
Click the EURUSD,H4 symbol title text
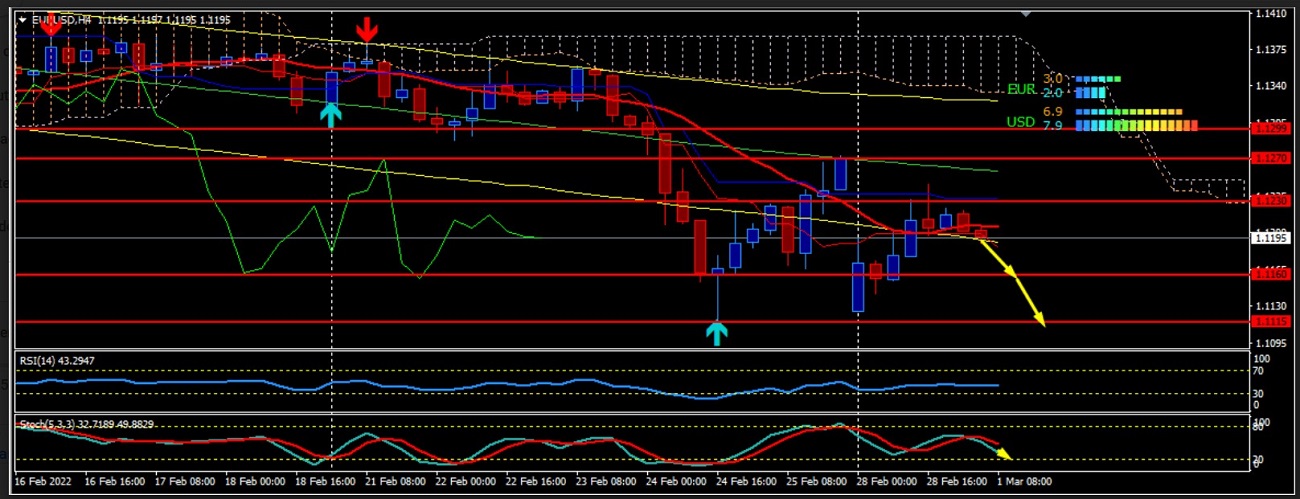pos(63,19)
